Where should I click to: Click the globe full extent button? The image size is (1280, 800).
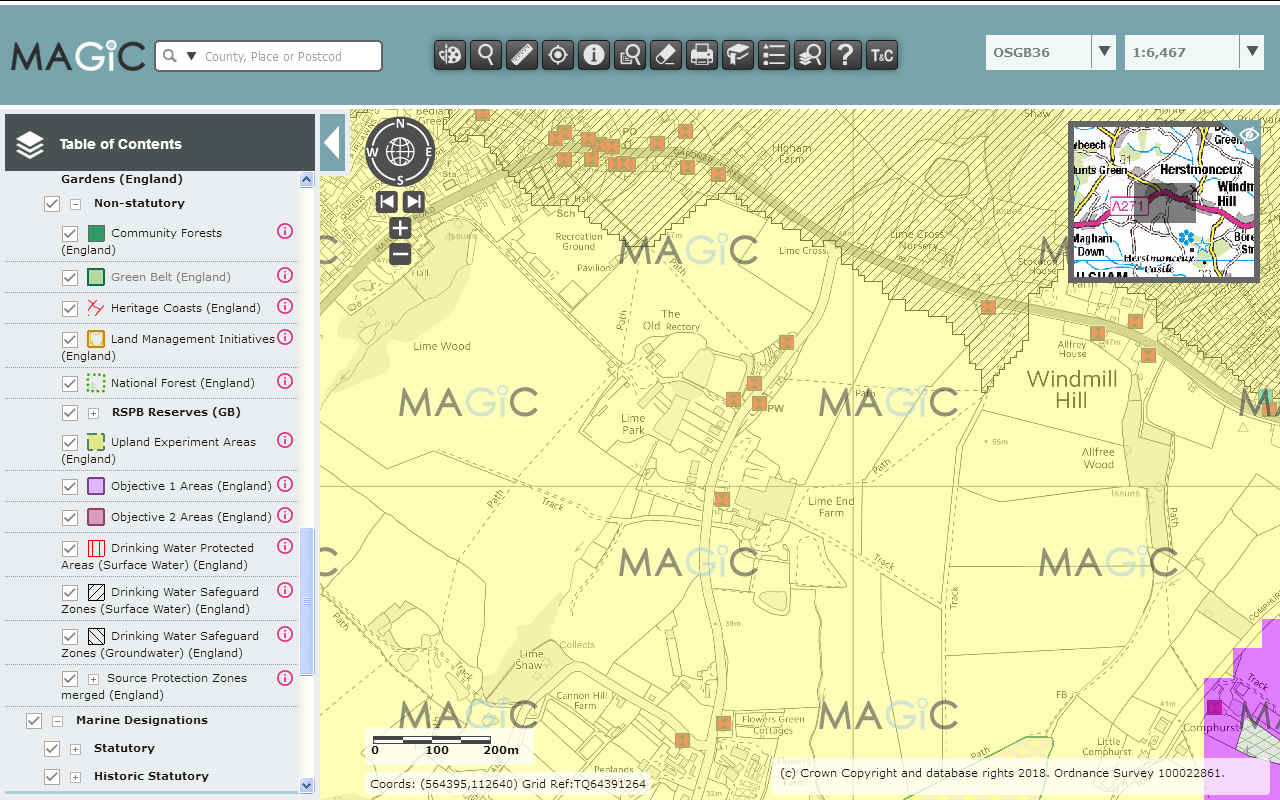[x=400, y=152]
